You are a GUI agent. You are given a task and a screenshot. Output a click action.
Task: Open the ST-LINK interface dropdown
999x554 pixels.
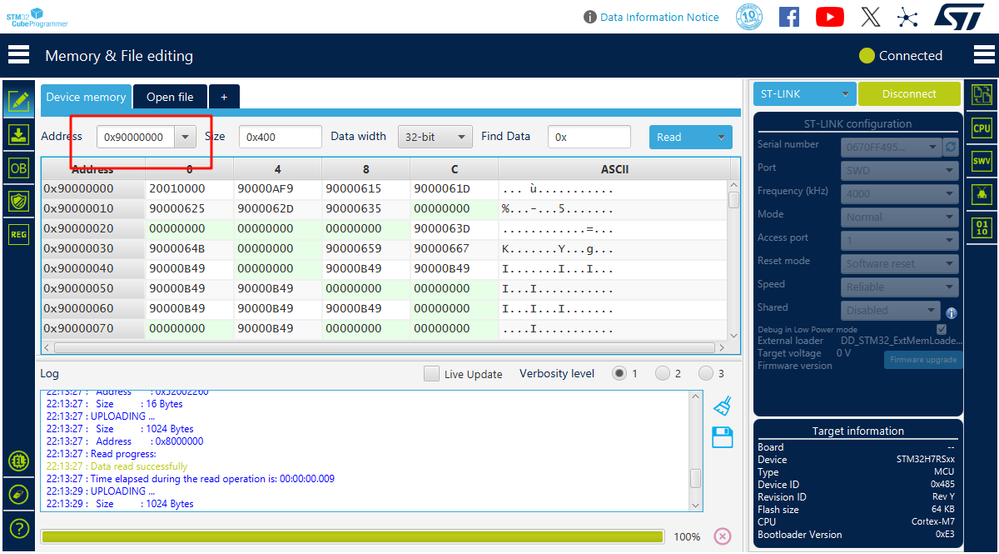click(805, 94)
